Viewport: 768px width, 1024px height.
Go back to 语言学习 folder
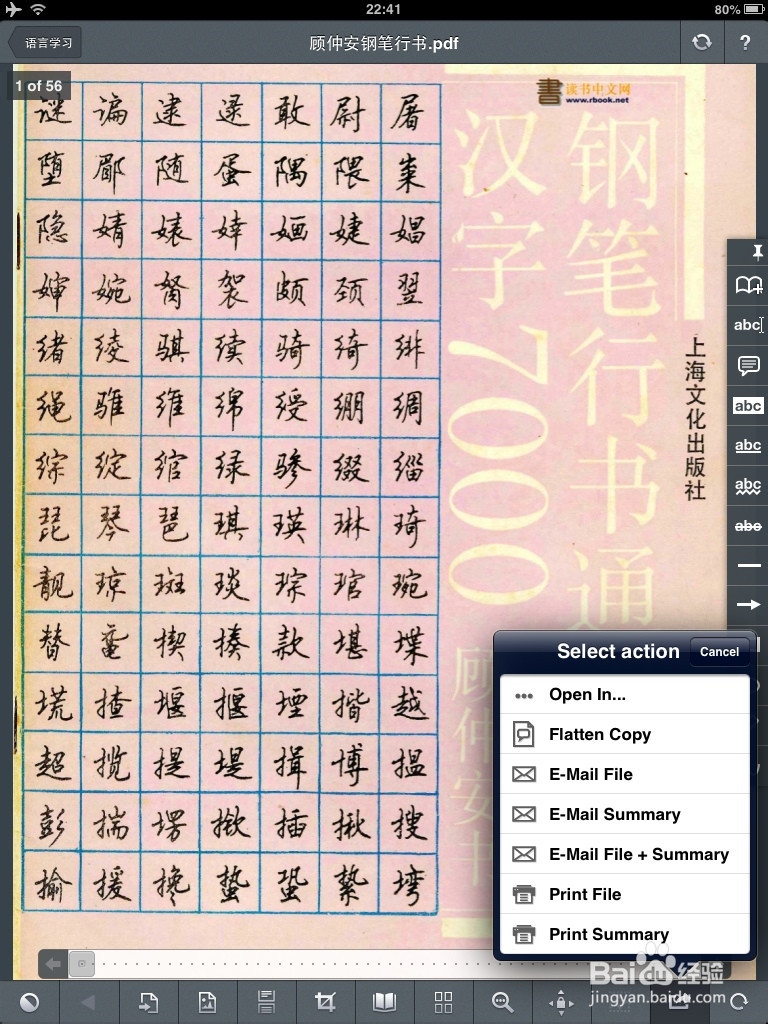coord(45,43)
